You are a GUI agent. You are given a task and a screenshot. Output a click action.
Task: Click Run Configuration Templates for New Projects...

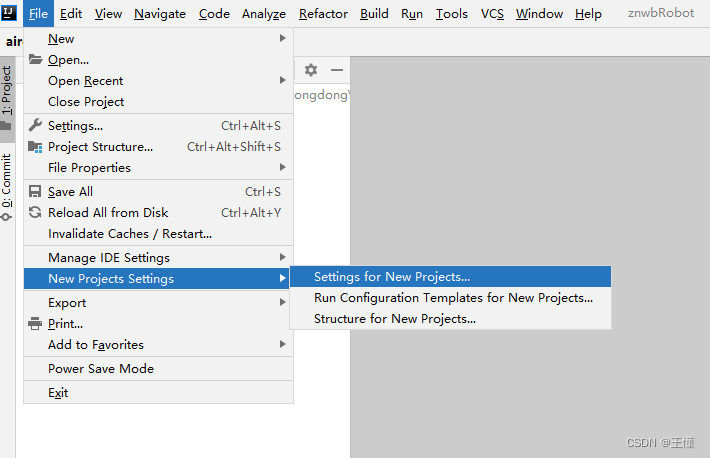click(x=451, y=298)
